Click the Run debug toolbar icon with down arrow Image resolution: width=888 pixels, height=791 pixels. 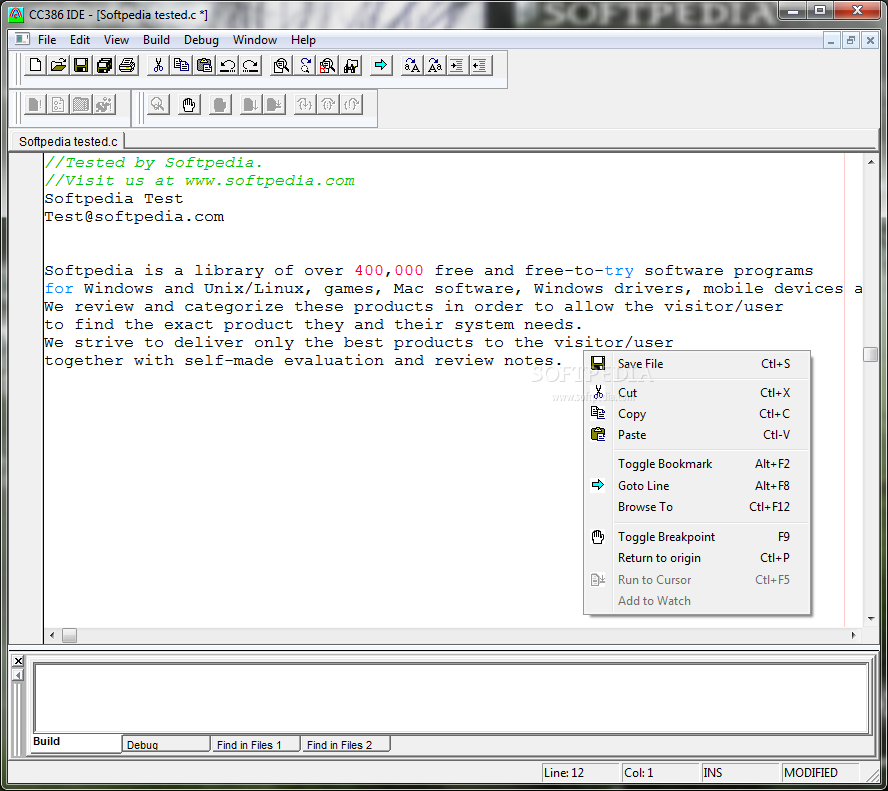250,105
